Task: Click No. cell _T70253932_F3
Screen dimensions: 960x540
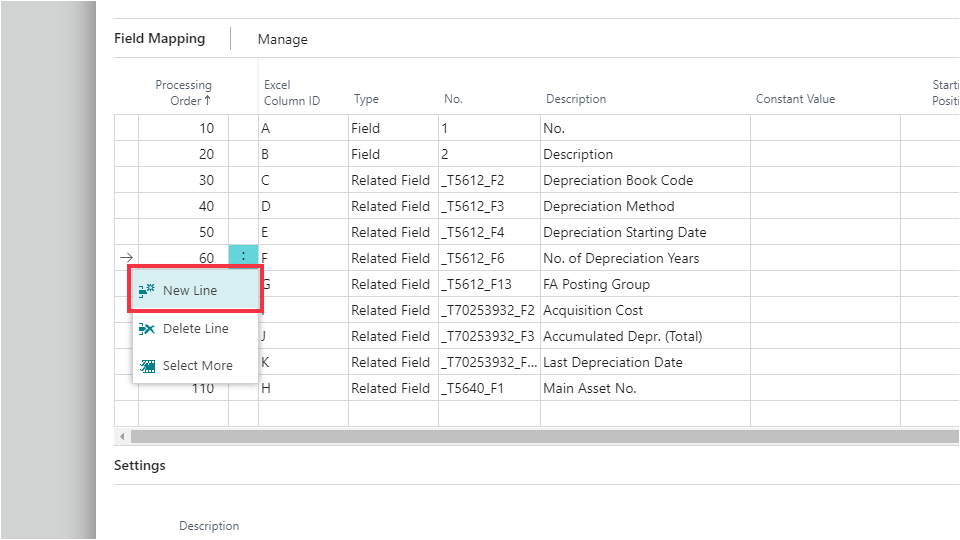Action: pos(489,336)
